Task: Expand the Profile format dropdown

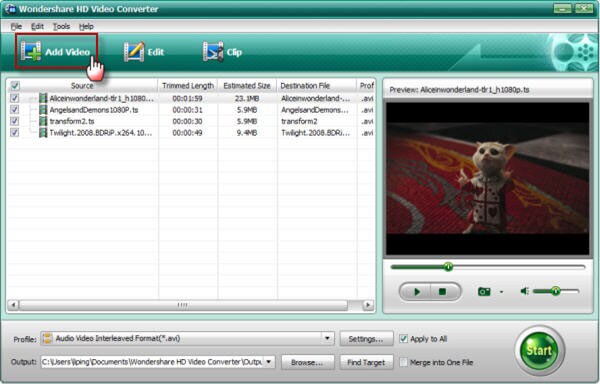Action: tap(327, 338)
